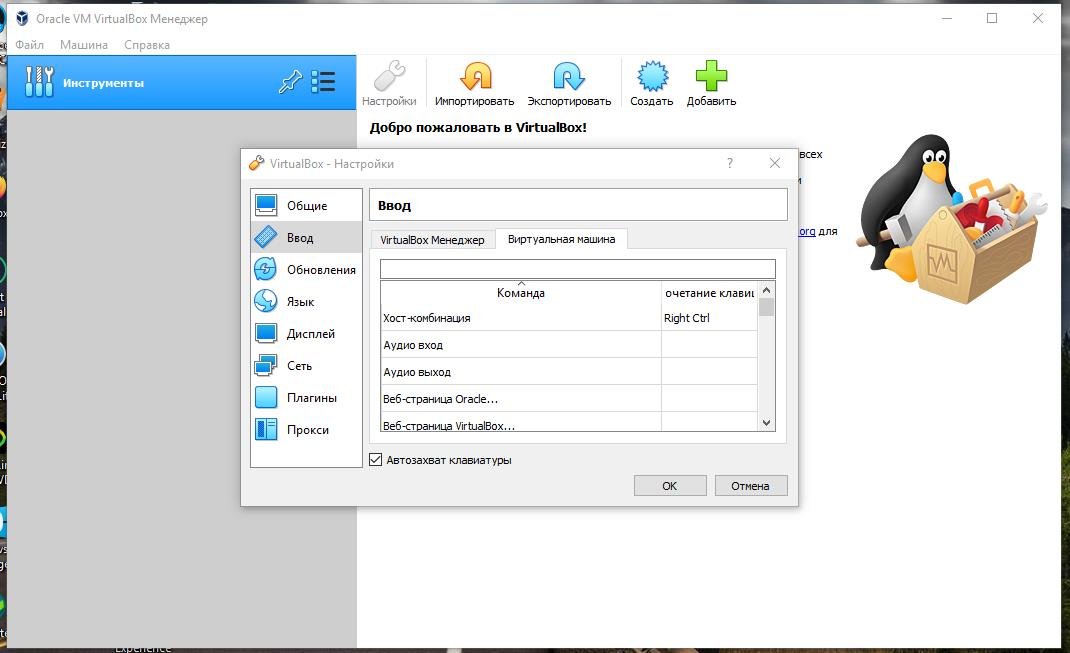1070x653 pixels.
Task: Click the shortcut column header
Action: click(709, 293)
